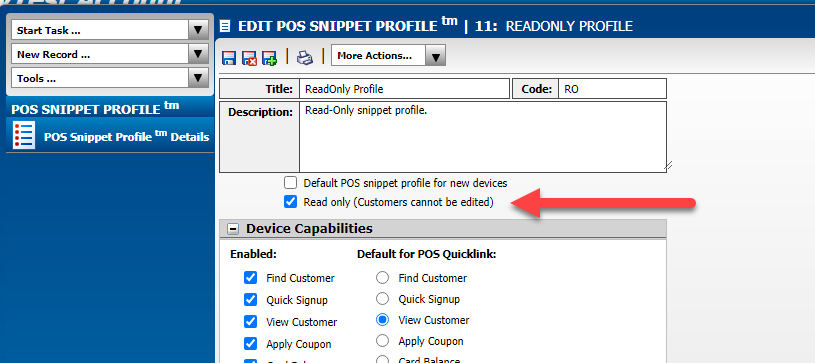Open the Start Task dropdown
Viewport: 815px width, 363px height.
(x=198, y=30)
